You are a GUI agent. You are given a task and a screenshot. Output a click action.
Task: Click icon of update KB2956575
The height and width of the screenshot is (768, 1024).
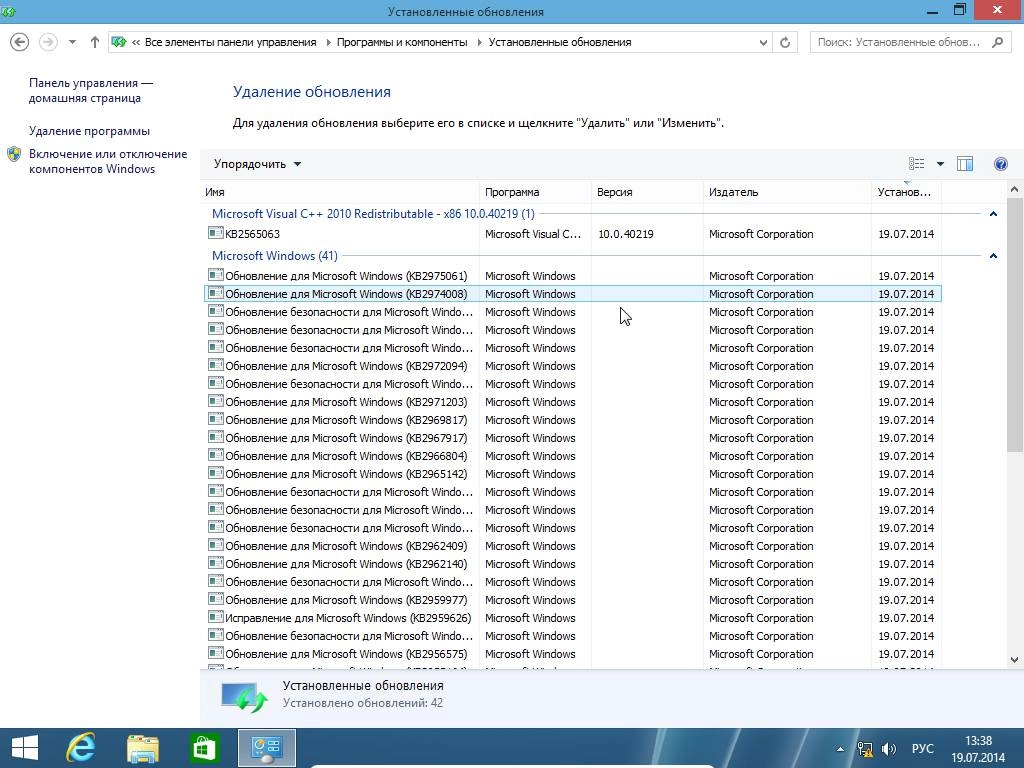[216, 653]
